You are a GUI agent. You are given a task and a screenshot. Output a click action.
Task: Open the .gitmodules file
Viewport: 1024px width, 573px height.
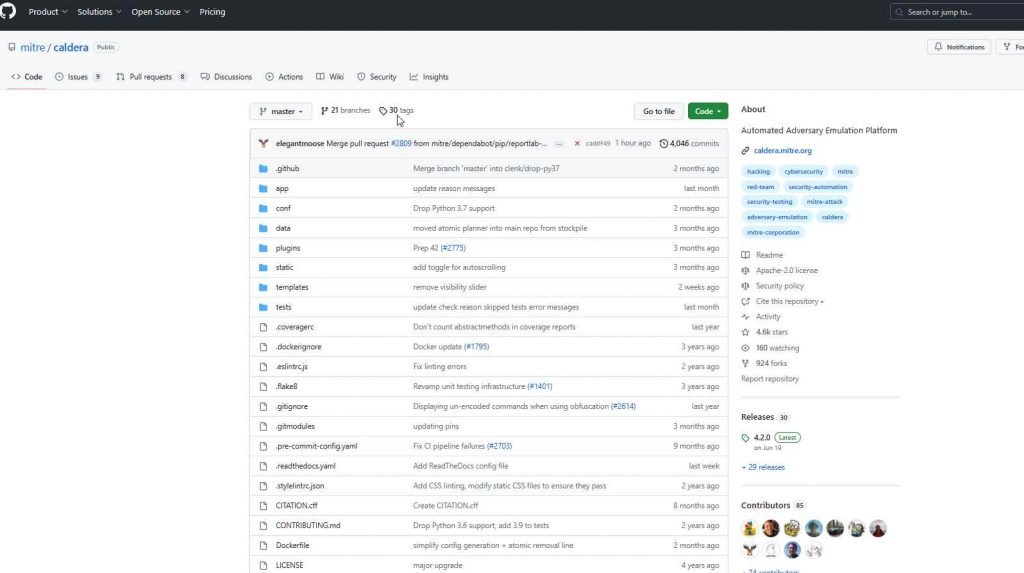pyautogui.click(x=295, y=427)
